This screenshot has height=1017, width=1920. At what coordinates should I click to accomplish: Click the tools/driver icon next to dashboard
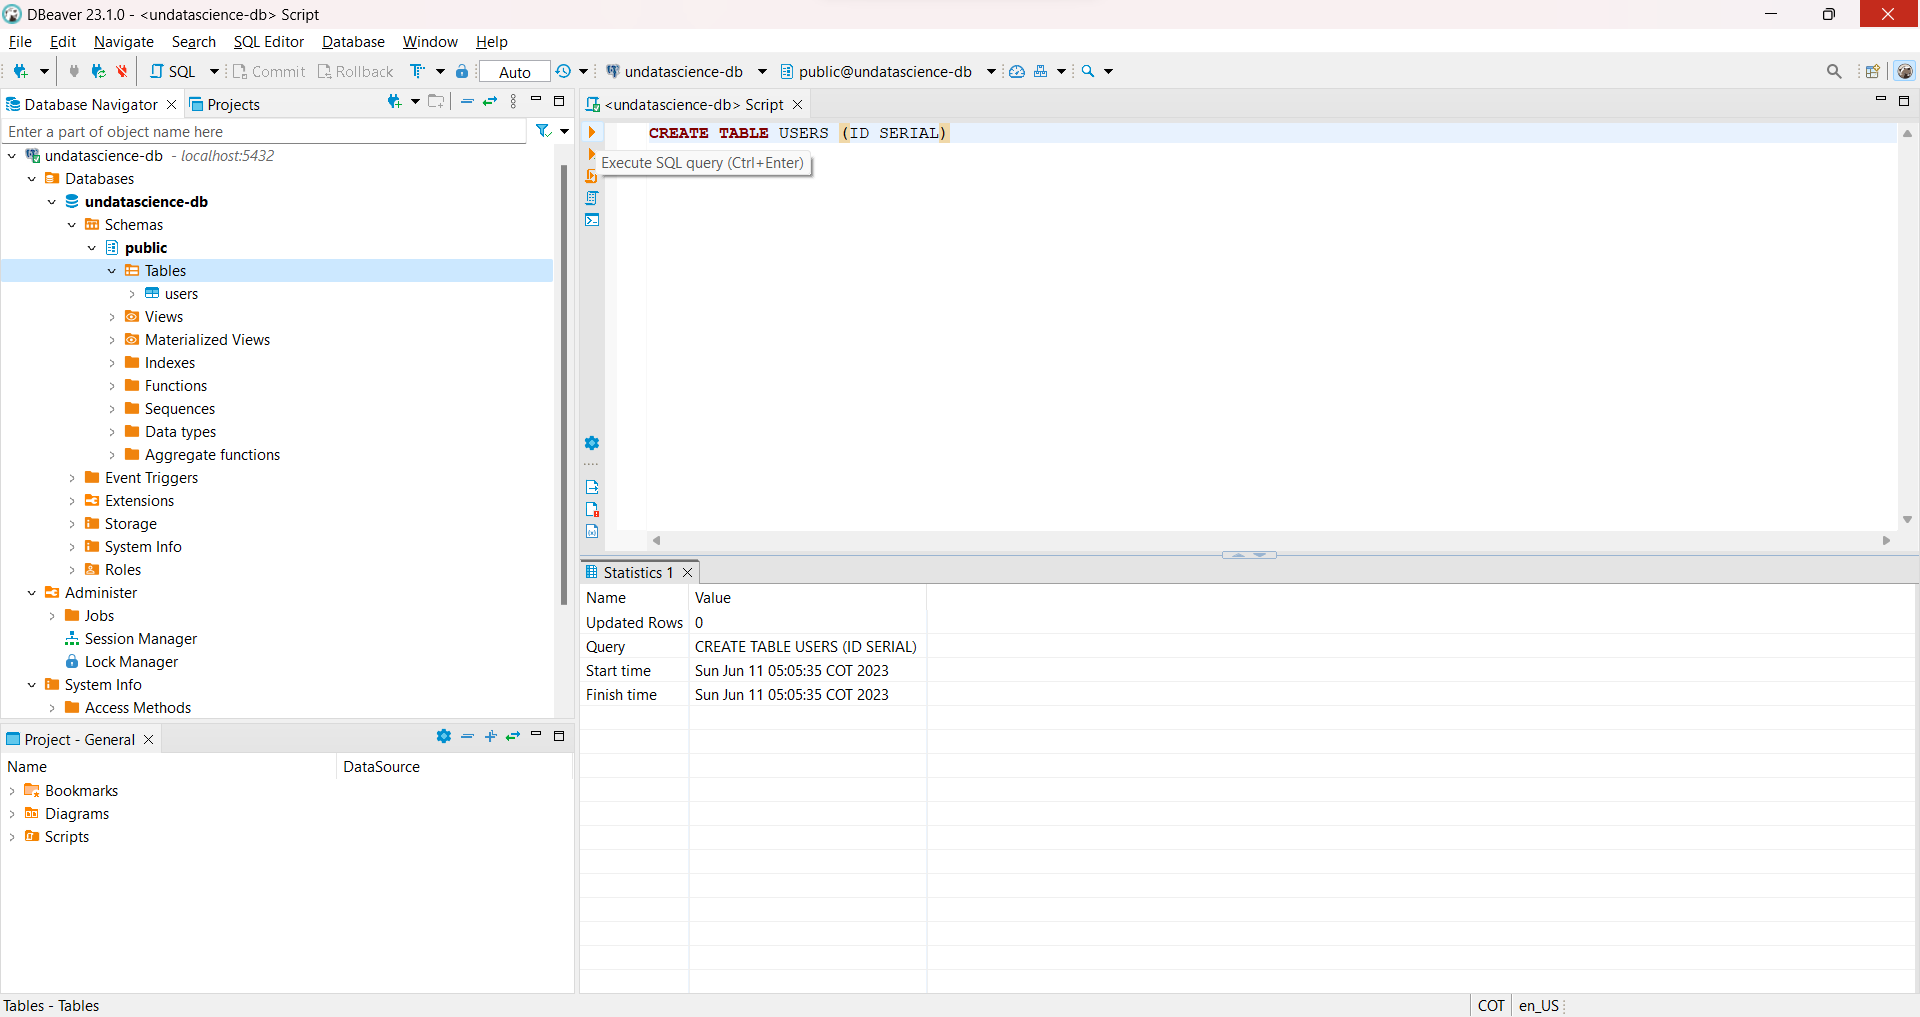click(1041, 71)
